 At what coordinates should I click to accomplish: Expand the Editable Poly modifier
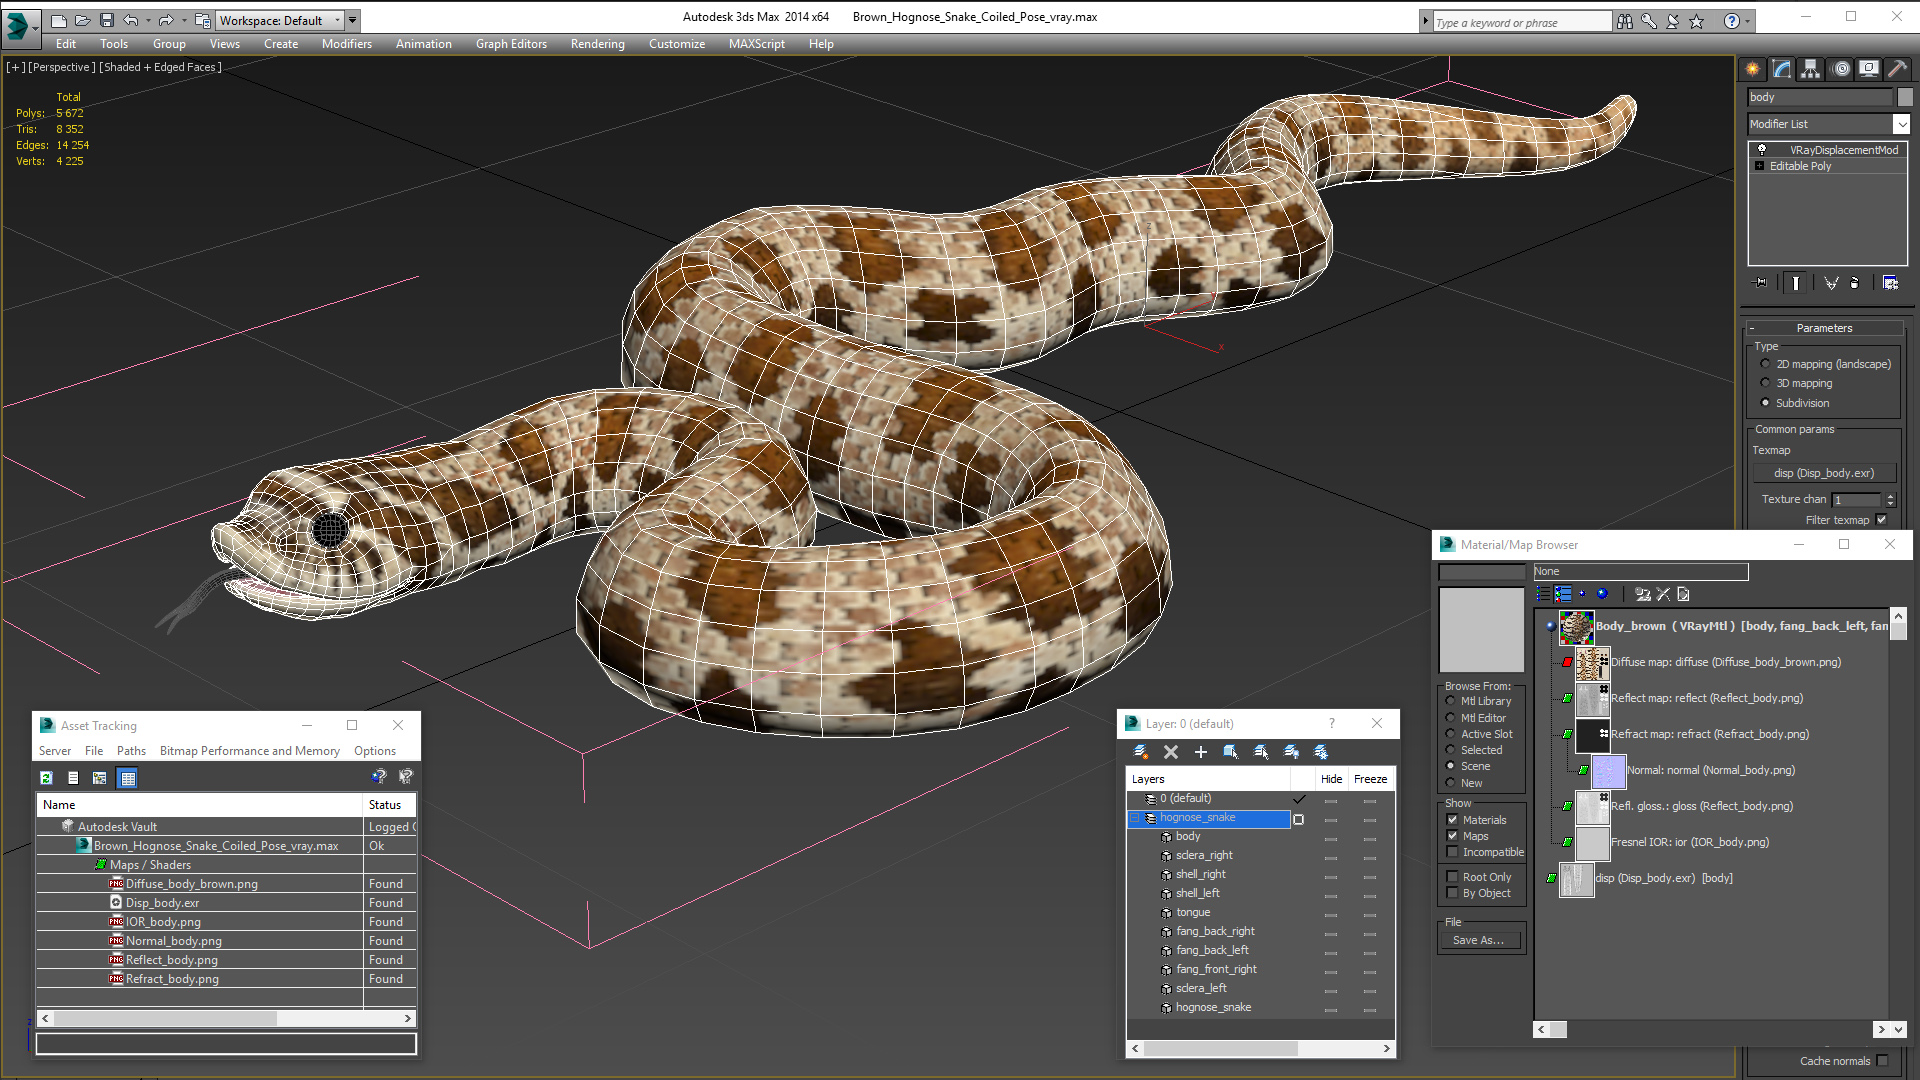1759,166
